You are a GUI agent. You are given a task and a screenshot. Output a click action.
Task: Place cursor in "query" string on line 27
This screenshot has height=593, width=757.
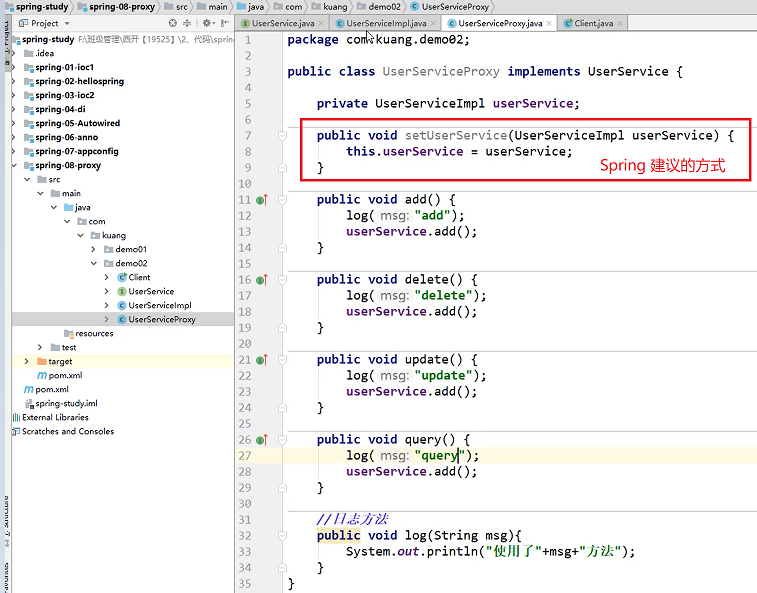click(x=438, y=455)
